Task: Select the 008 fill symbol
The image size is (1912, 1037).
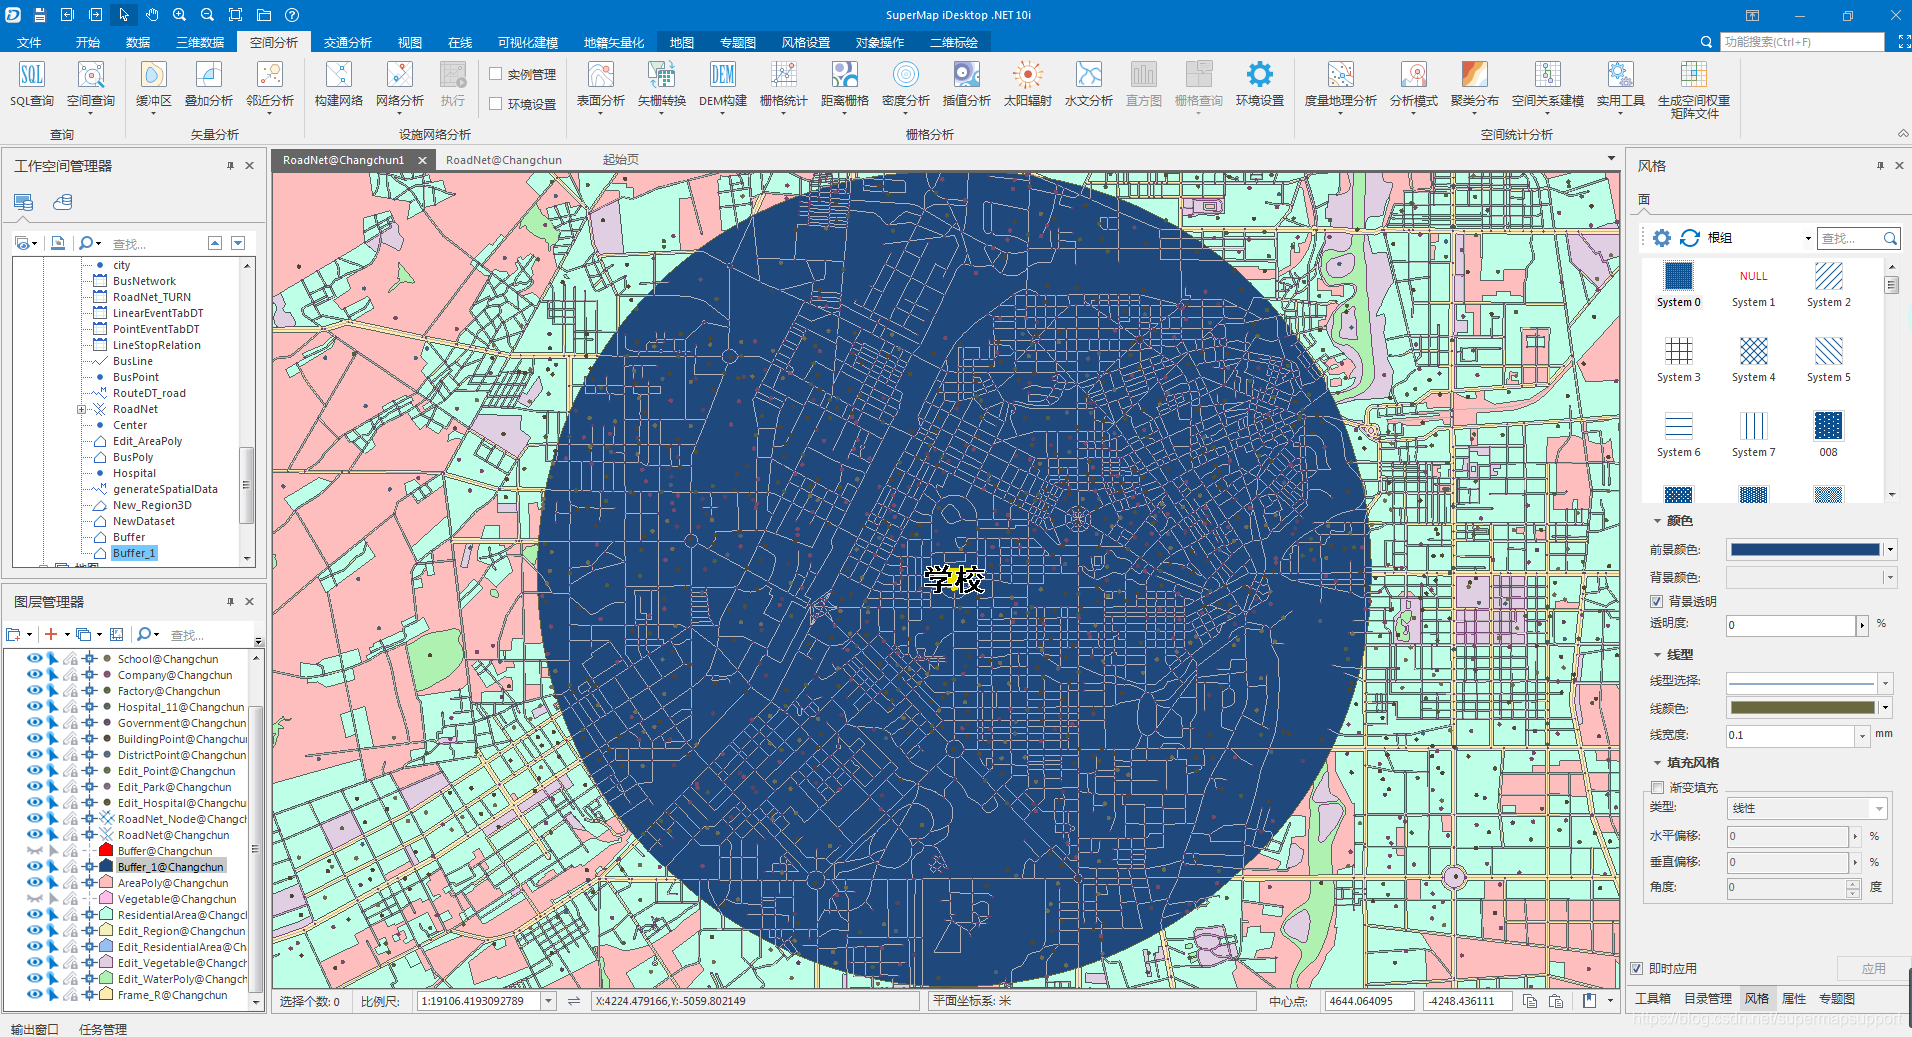Action: pos(1828,435)
